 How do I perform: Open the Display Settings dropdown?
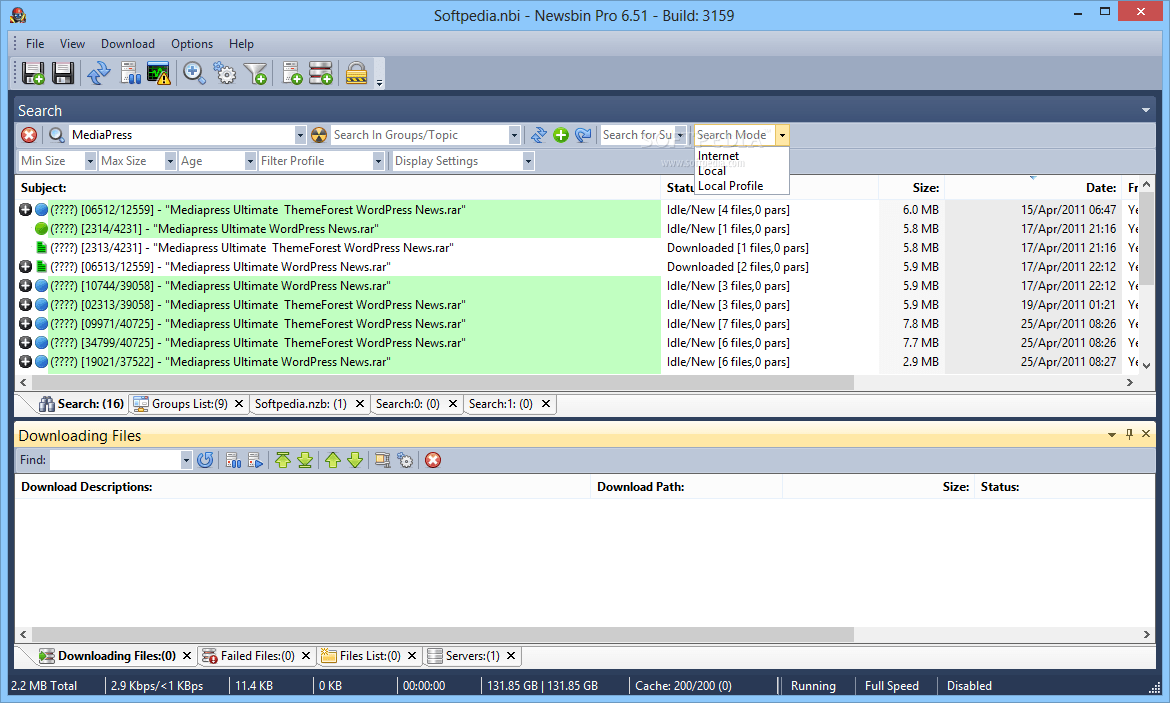pos(527,160)
